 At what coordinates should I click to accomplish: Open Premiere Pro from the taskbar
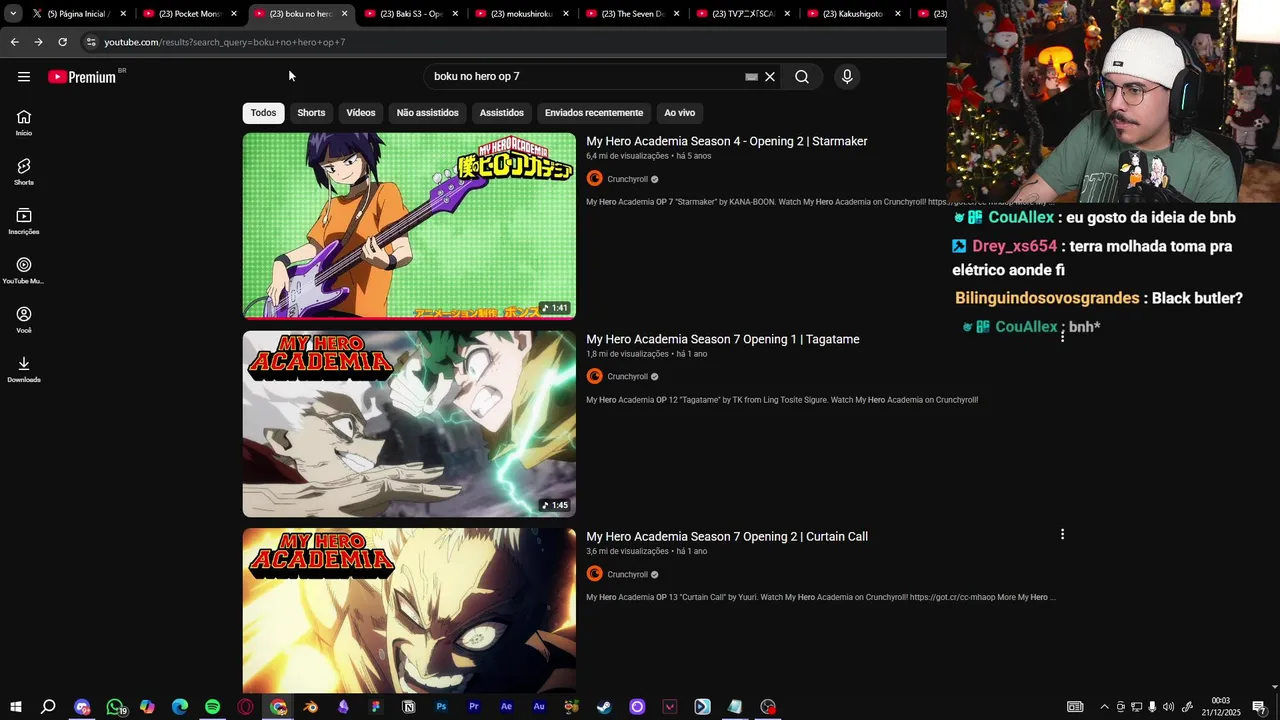pos(474,707)
